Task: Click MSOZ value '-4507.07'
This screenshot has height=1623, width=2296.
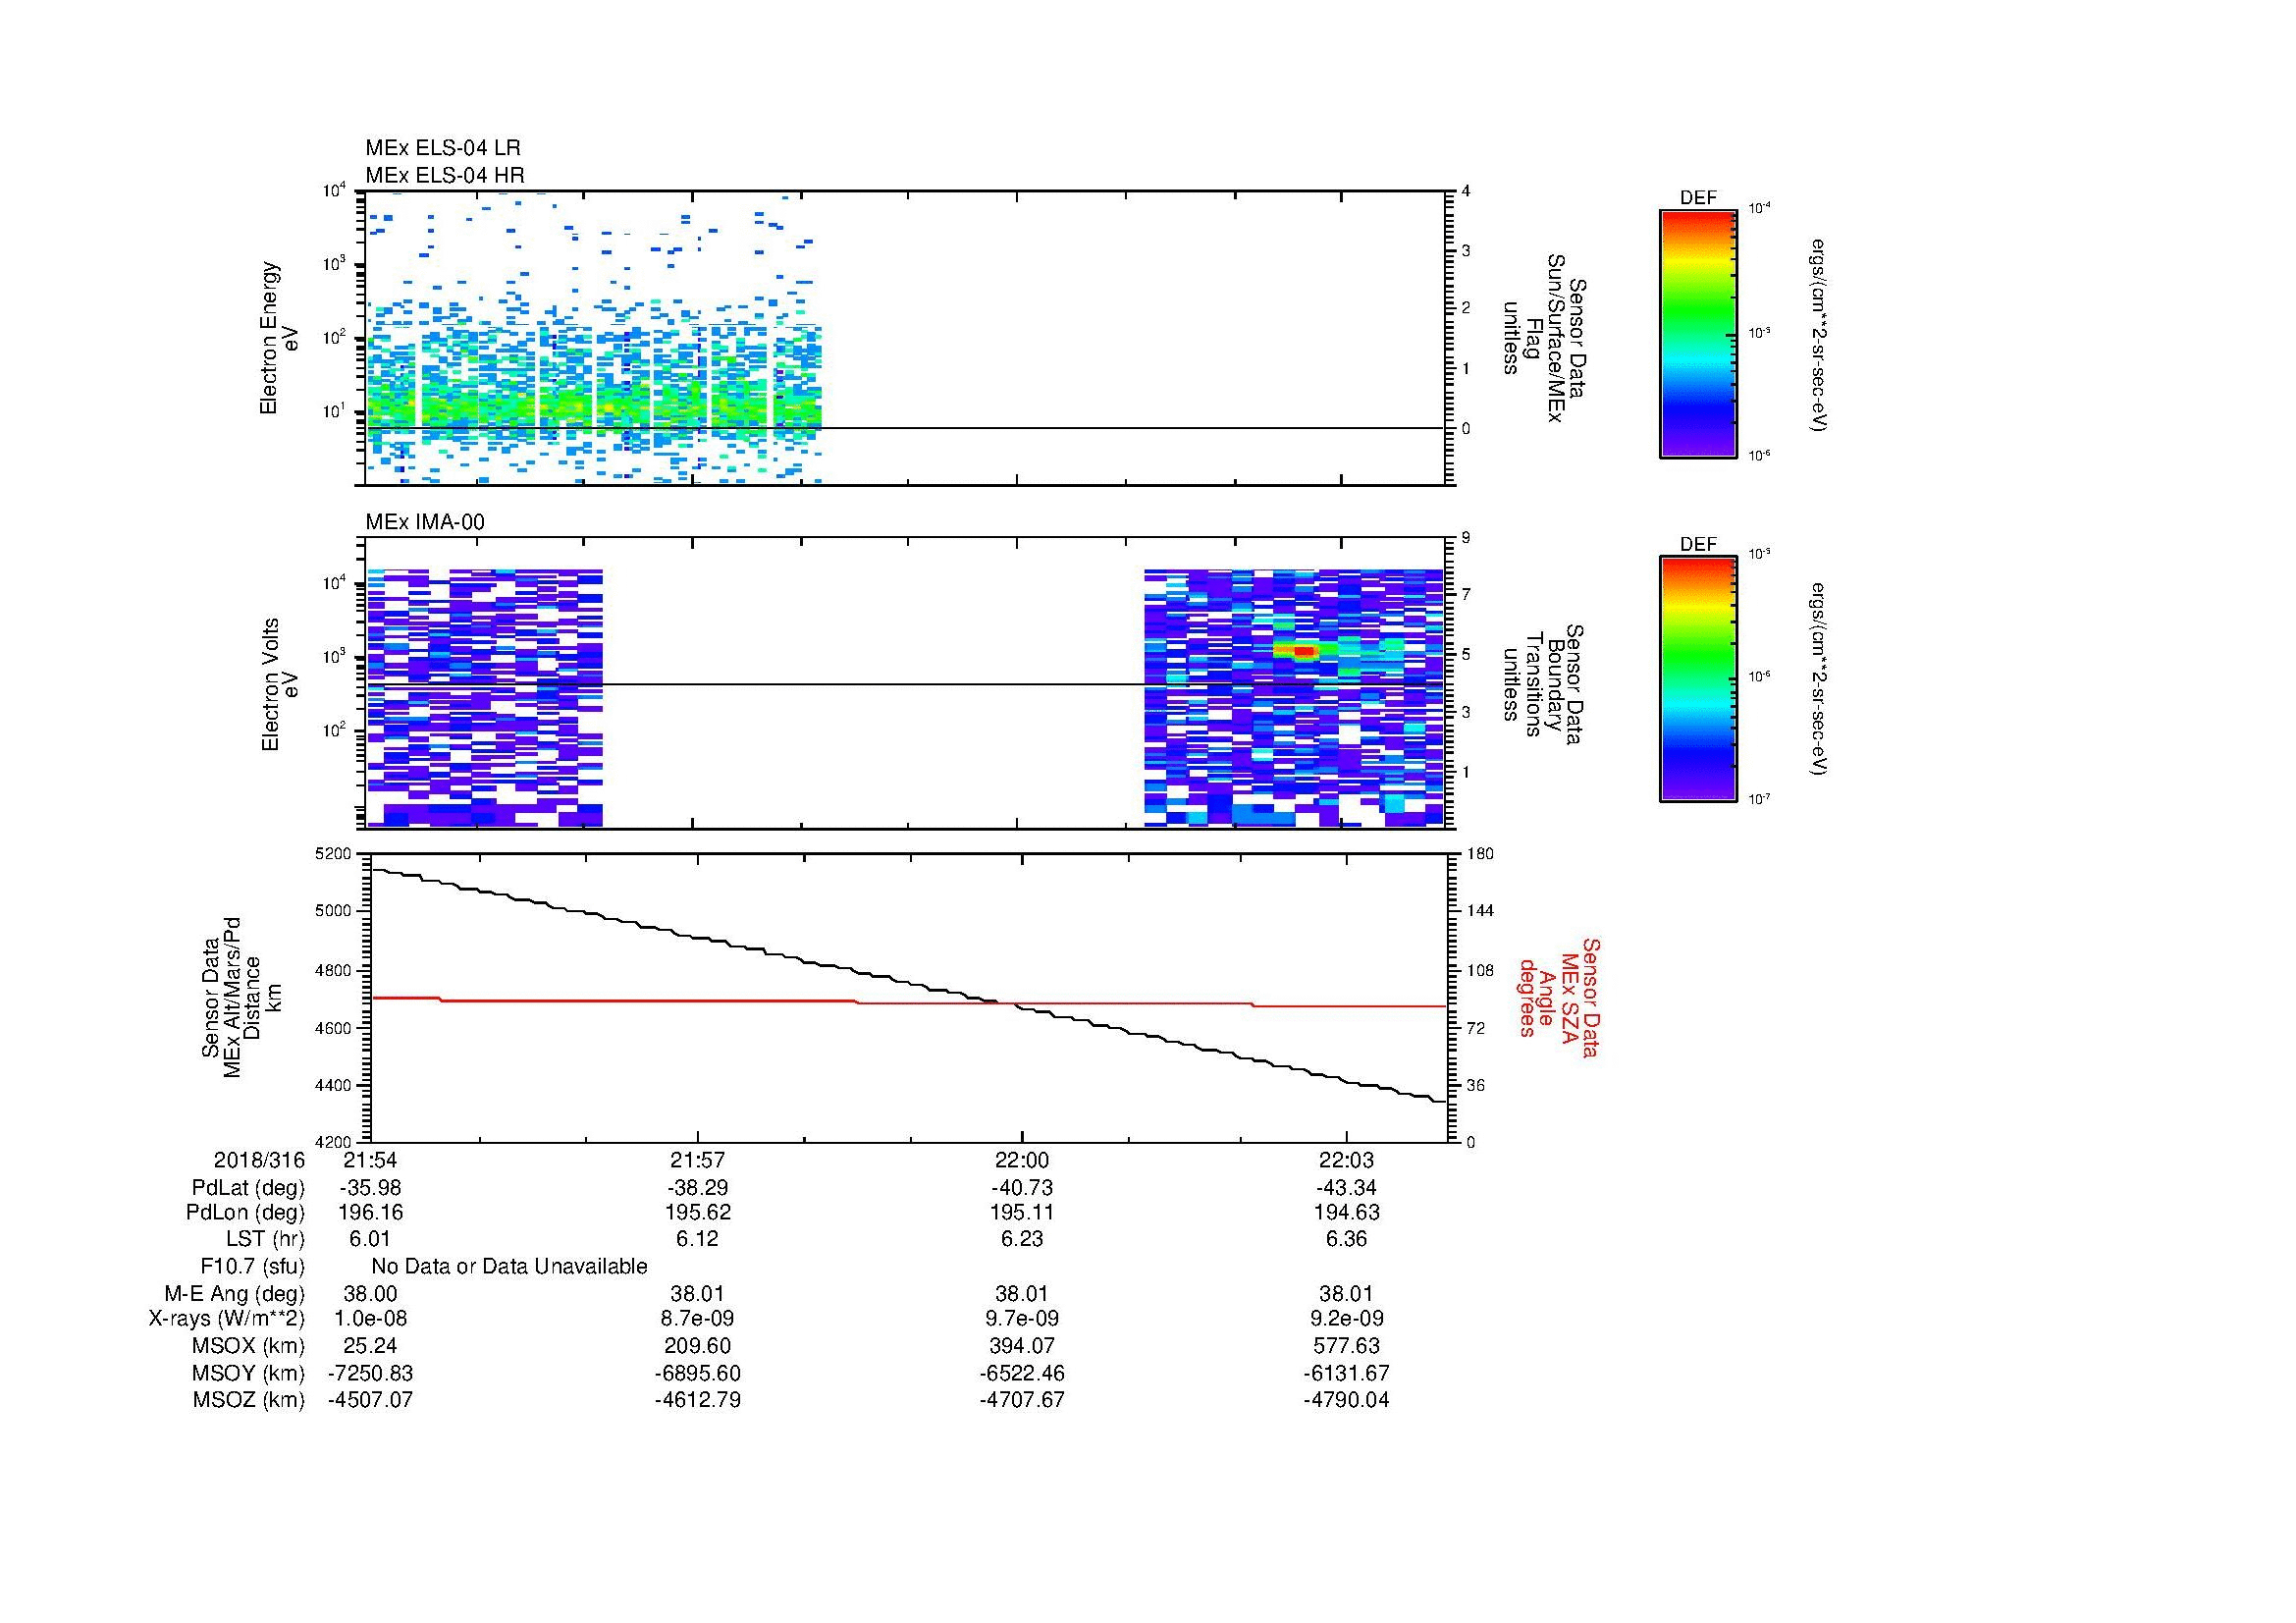Action: [x=370, y=1400]
